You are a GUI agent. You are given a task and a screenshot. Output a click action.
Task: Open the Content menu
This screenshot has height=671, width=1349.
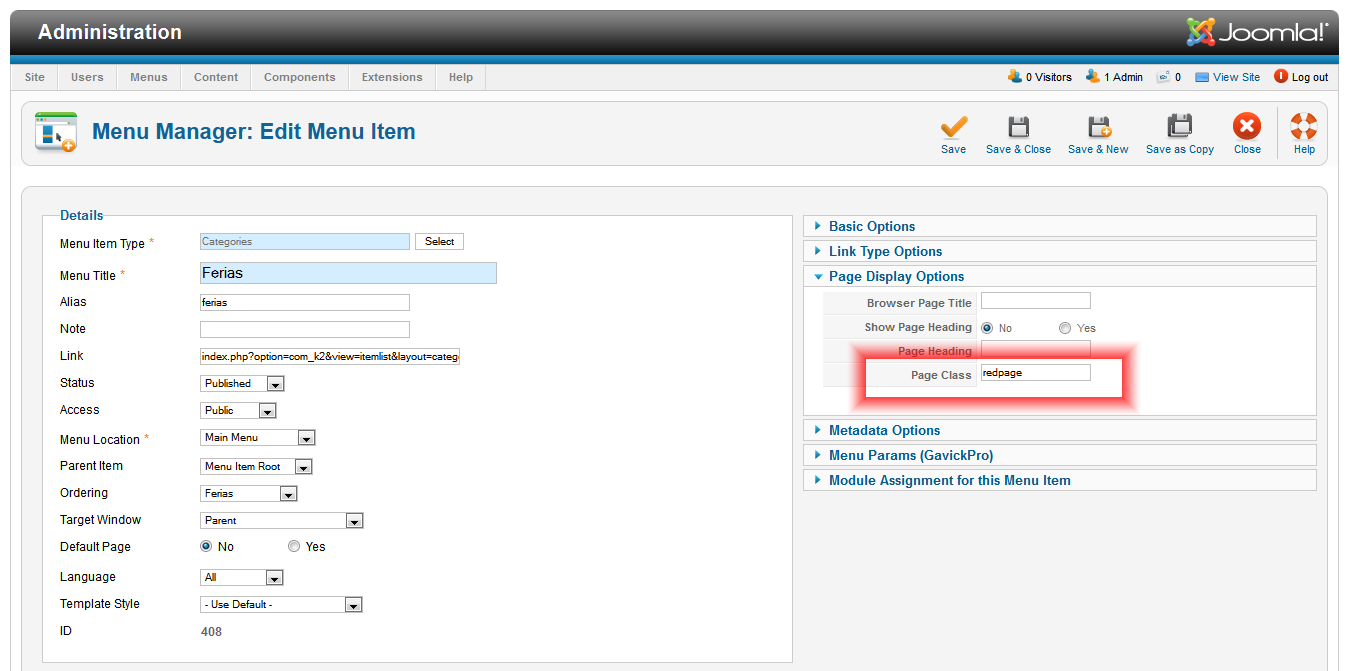click(216, 77)
